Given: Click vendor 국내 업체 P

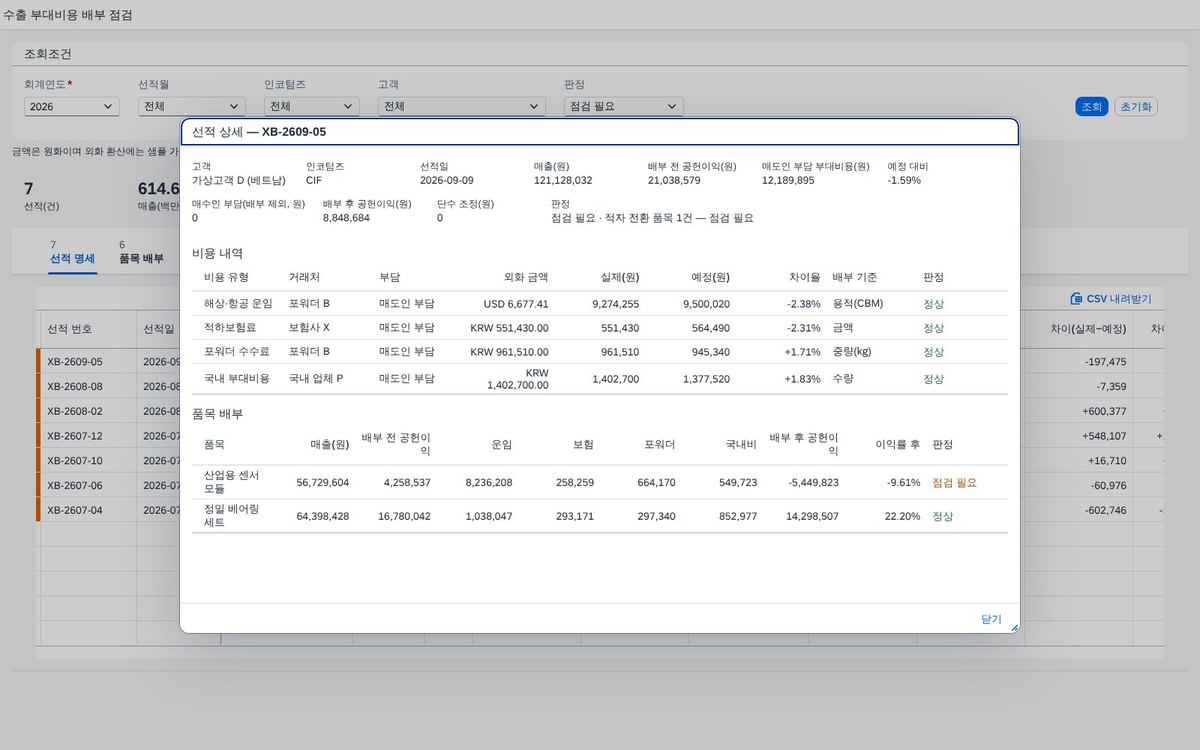Looking at the screenshot, I should (x=316, y=379).
